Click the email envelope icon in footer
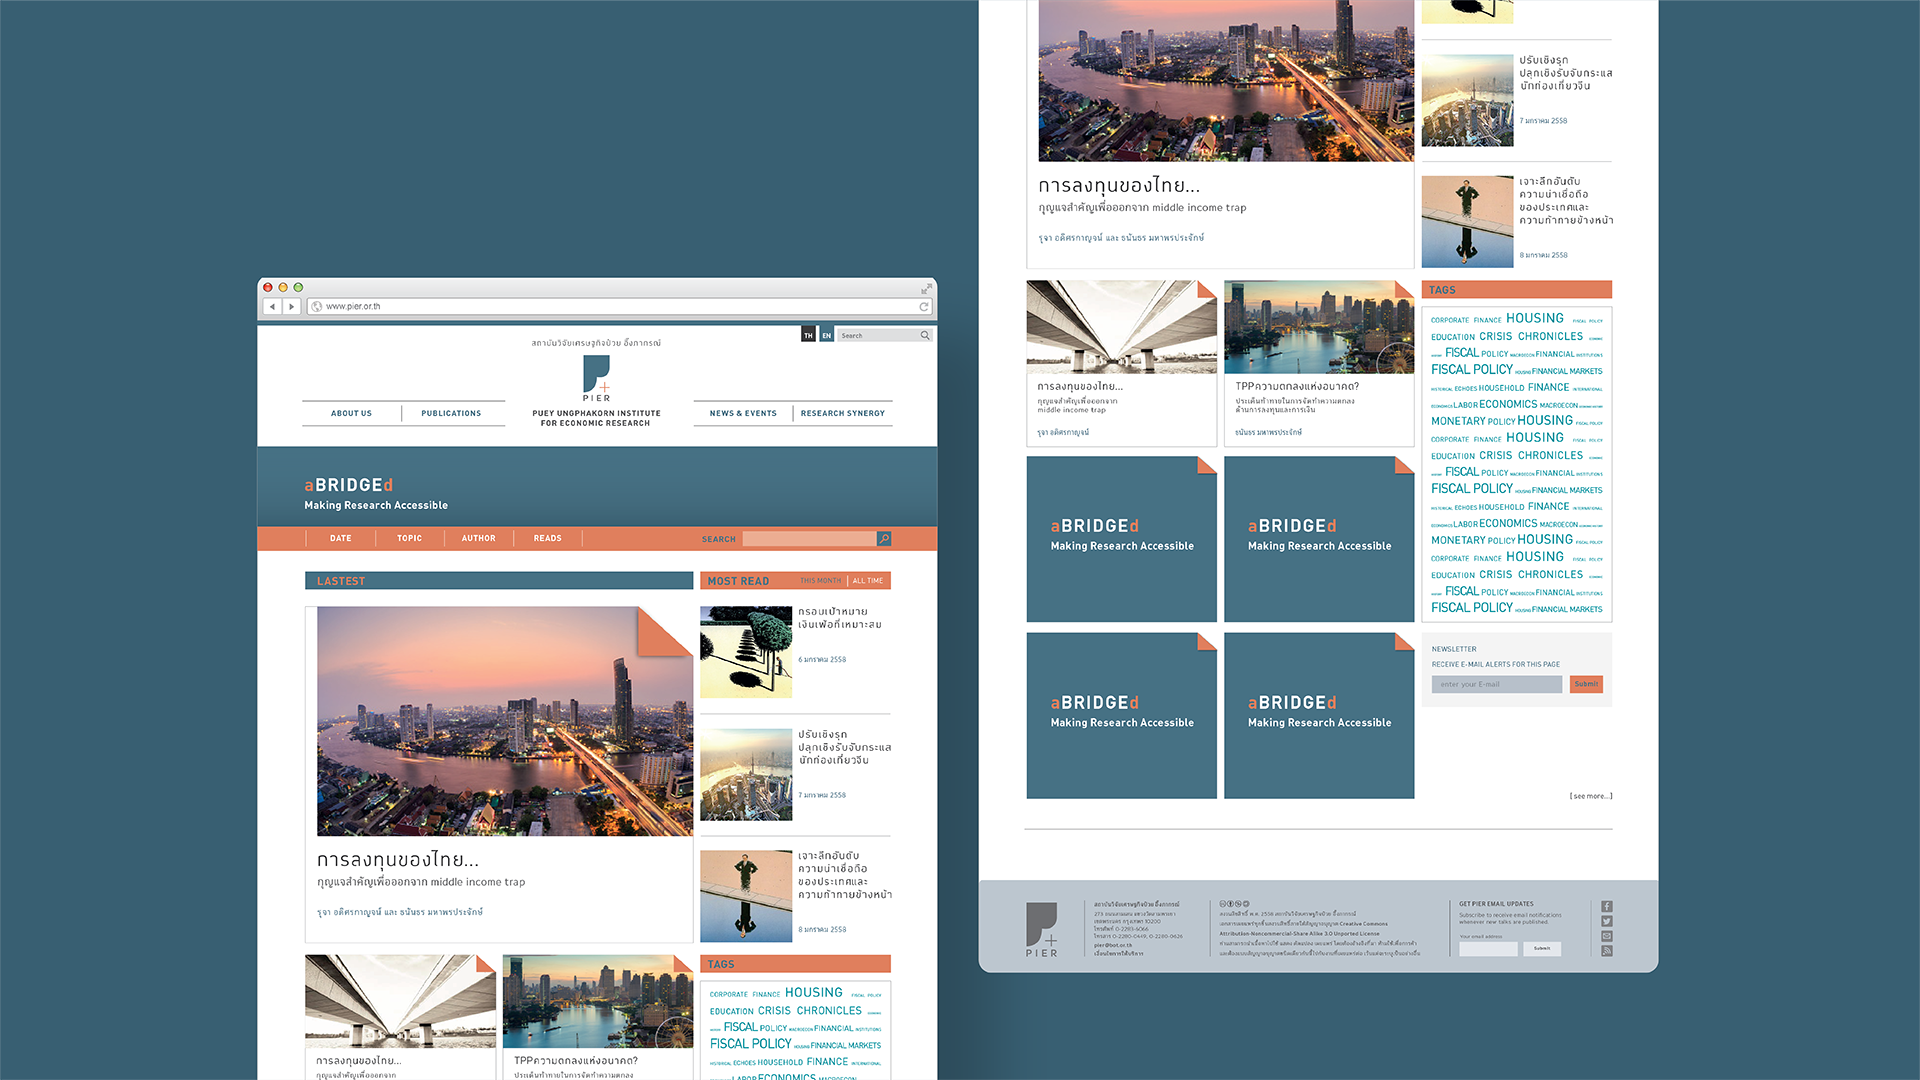 (x=1606, y=936)
